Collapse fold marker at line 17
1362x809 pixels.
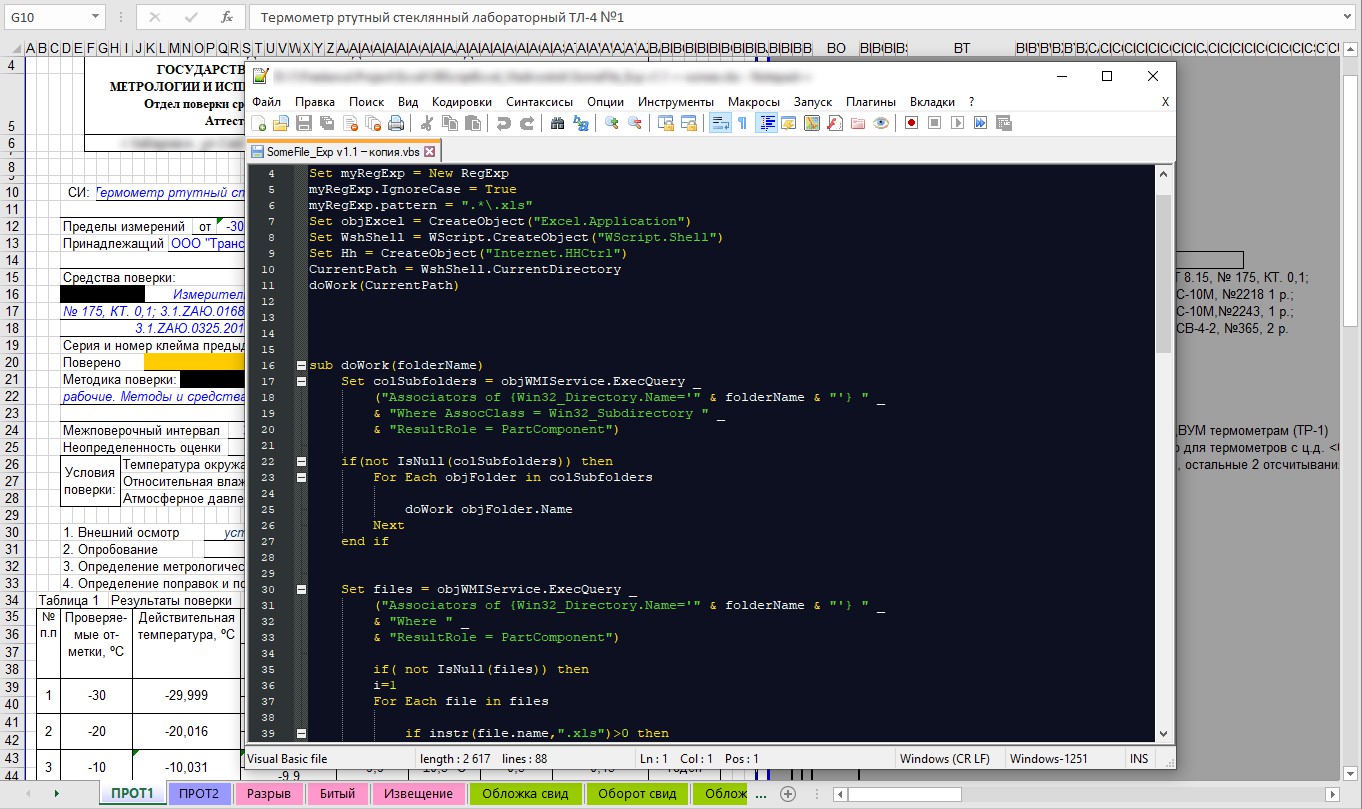(301, 381)
